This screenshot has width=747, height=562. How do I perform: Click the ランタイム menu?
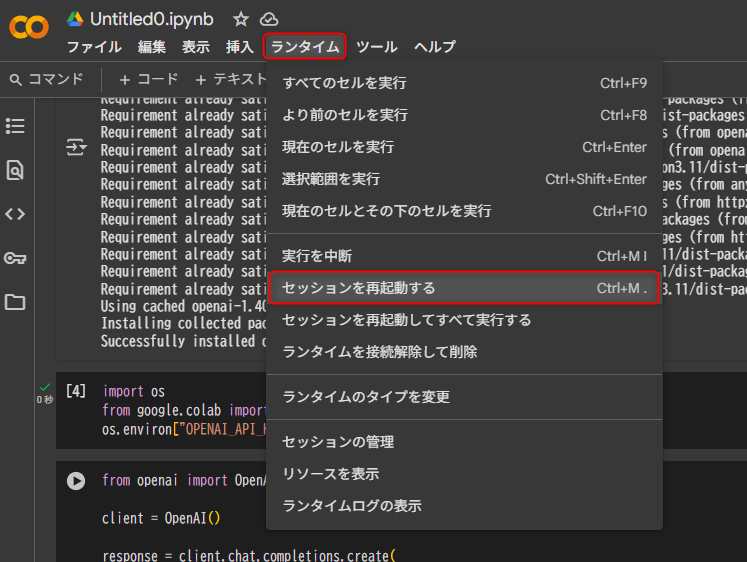tap(304, 46)
